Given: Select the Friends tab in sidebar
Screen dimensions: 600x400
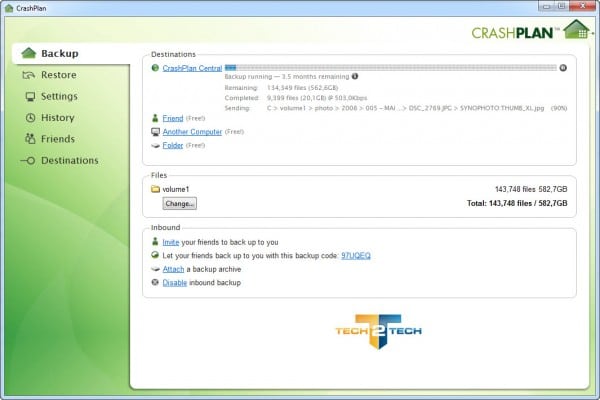Looking at the screenshot, I should [57, 139].
